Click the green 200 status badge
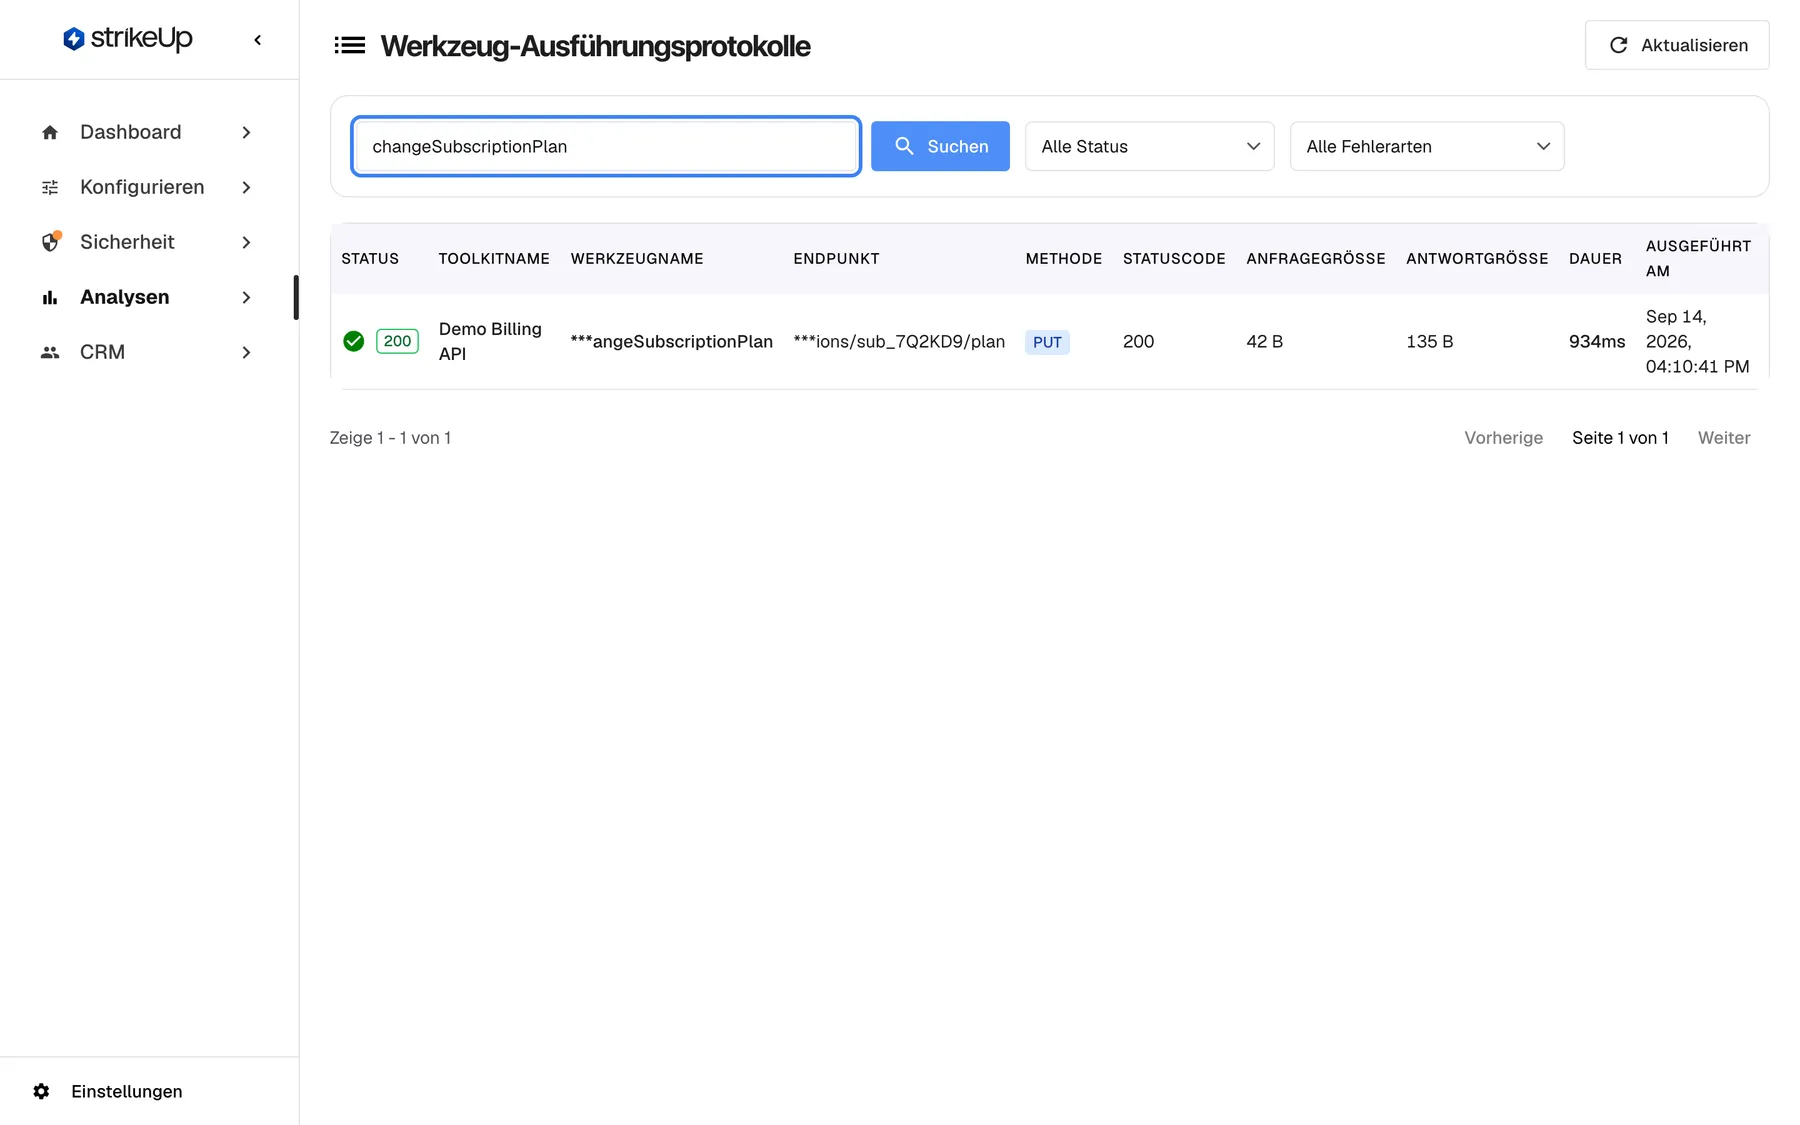Screen dimensions: 1800x1125 click(397, 341)
